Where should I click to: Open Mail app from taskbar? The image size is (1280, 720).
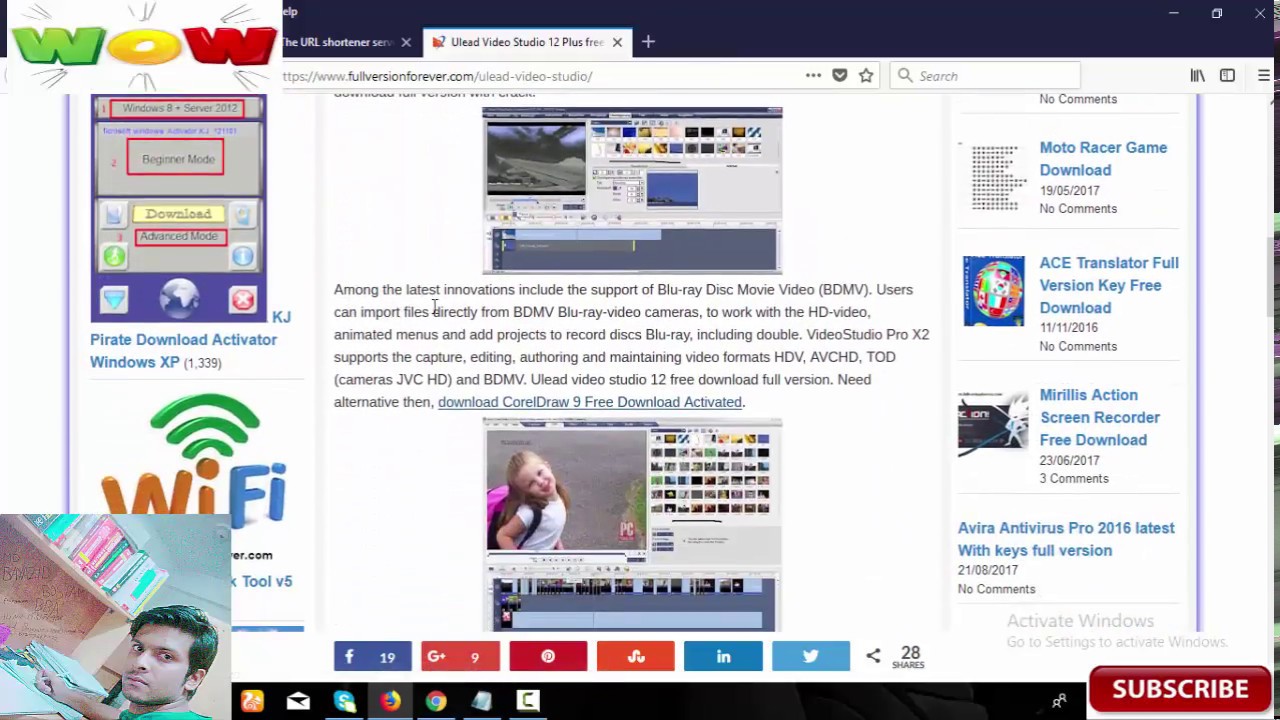coord(298,702)
